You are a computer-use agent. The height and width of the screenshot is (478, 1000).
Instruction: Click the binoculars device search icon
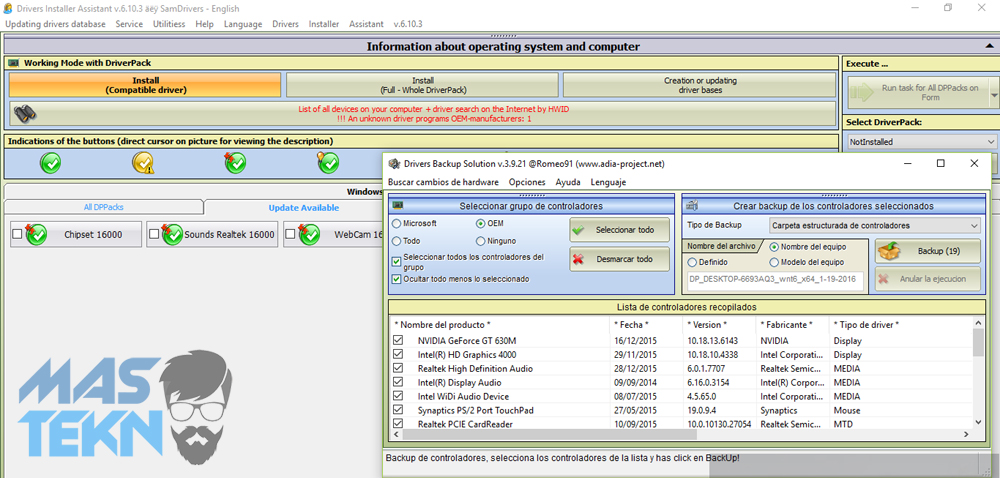point(25,113)
